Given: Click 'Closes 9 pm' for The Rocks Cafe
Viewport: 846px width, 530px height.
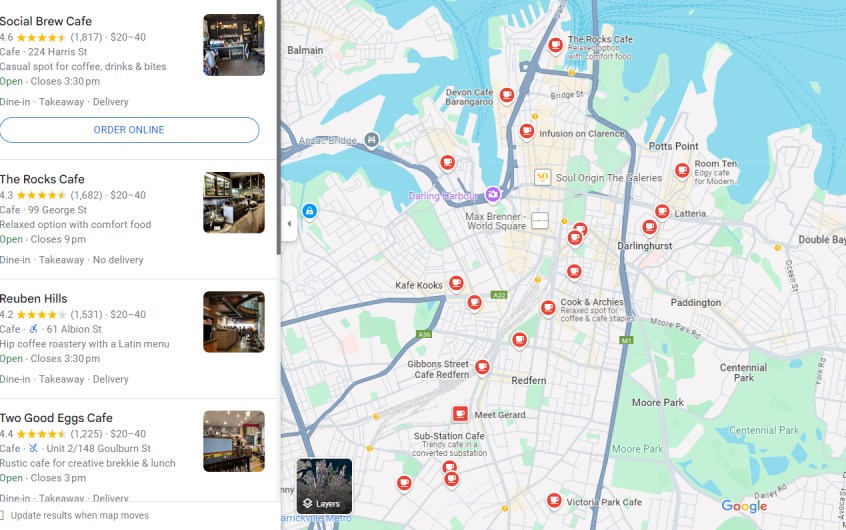Looking at the screenshot, I should 58,239.
